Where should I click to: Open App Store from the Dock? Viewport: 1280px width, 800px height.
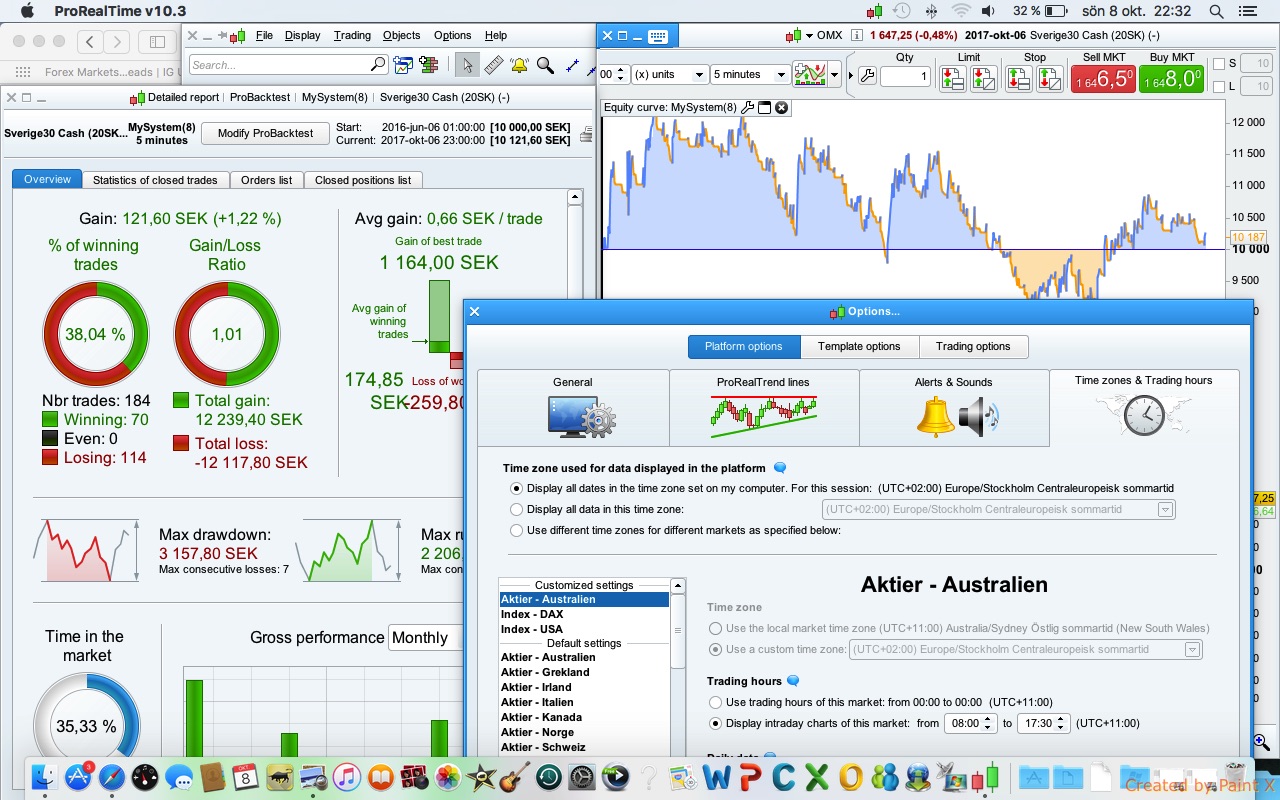click(x=78, y=777)
